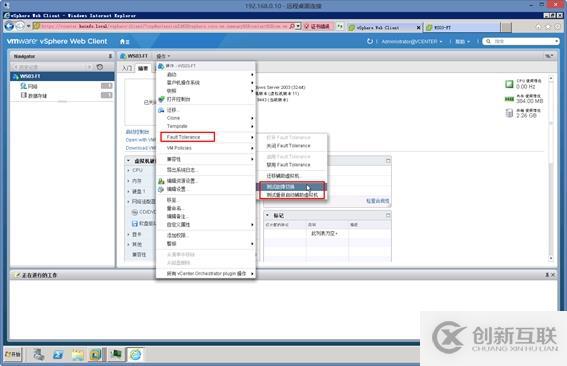Image resolution: width=567 pixels, height=366 pixels.
Task: Expand the Video card (显卡) row
Action: 129,235
